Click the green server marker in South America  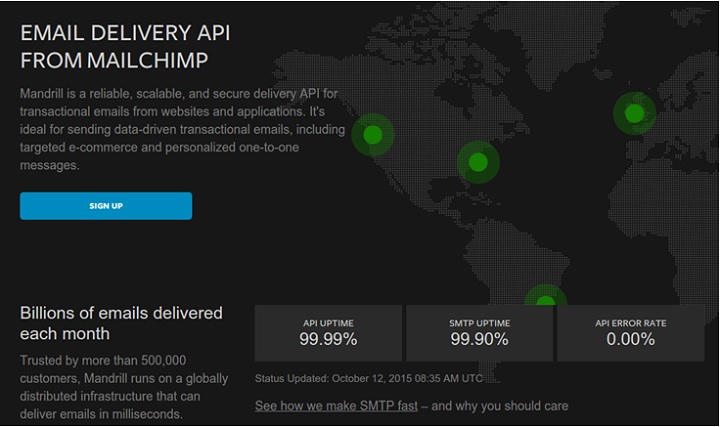tap(545, 300)
